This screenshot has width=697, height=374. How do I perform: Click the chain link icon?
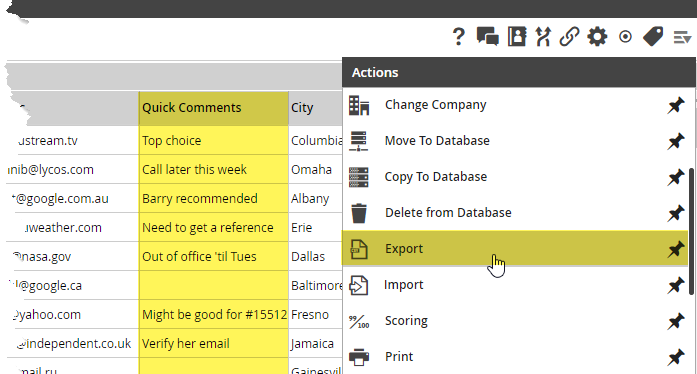click(569, 36)
